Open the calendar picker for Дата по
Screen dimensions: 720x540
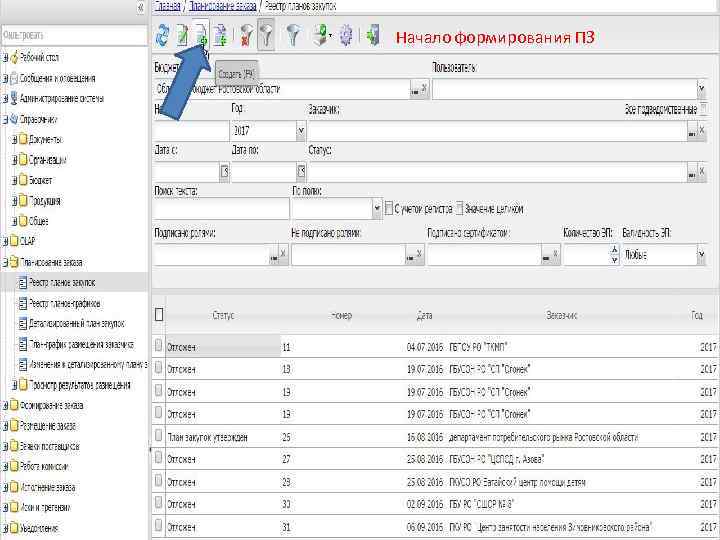click(301, 172)
